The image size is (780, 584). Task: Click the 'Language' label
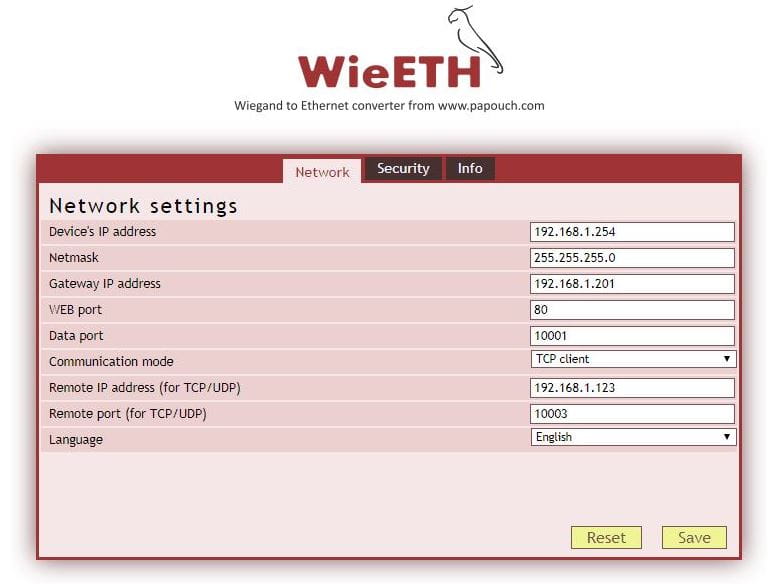[x=76, y=440]
